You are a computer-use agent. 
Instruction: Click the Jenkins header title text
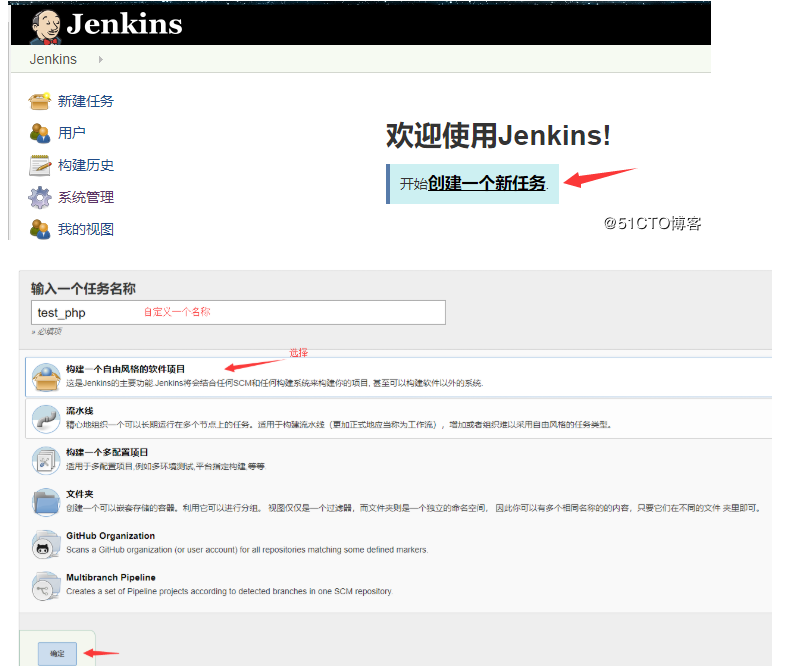coord(124,24)
